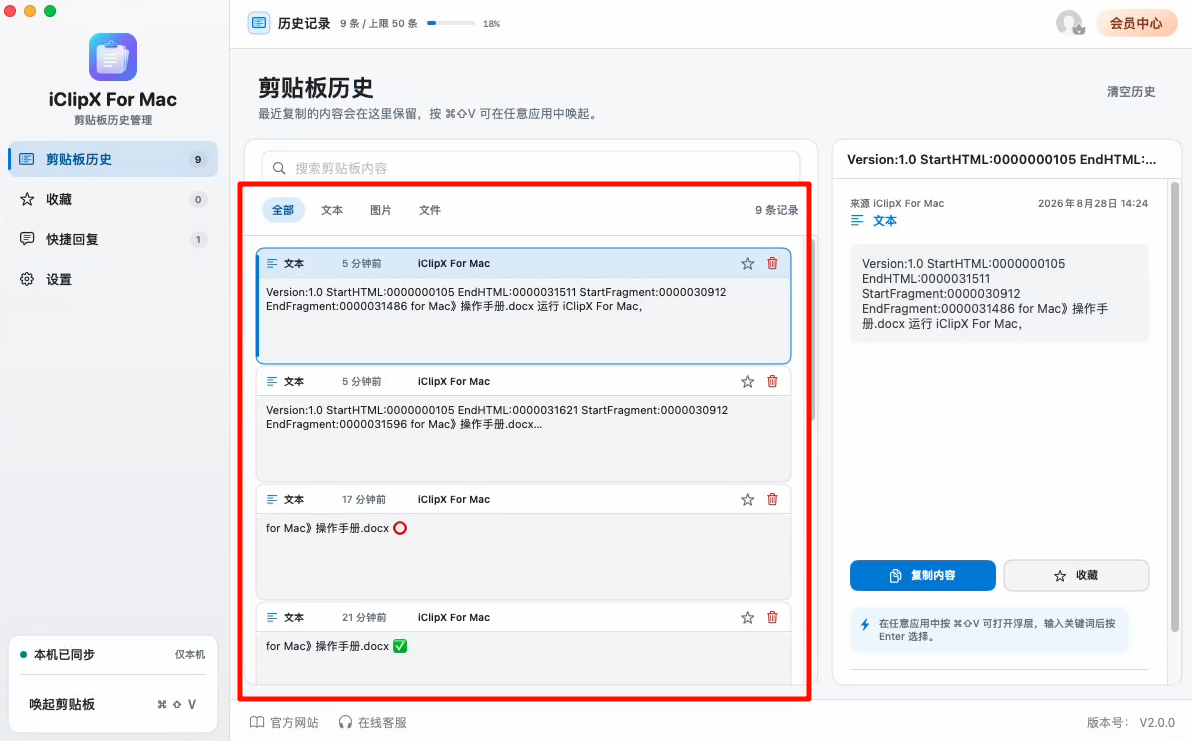1192x741 pixels.
Task: Open the 快捷回复 sidebar section
Action: (113, 239)
